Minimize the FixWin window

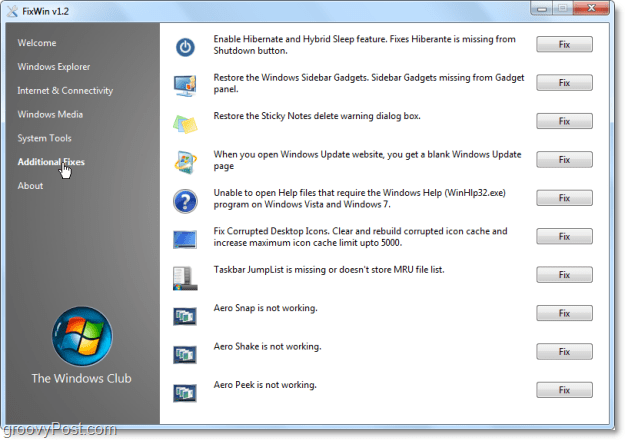(542, 8)
